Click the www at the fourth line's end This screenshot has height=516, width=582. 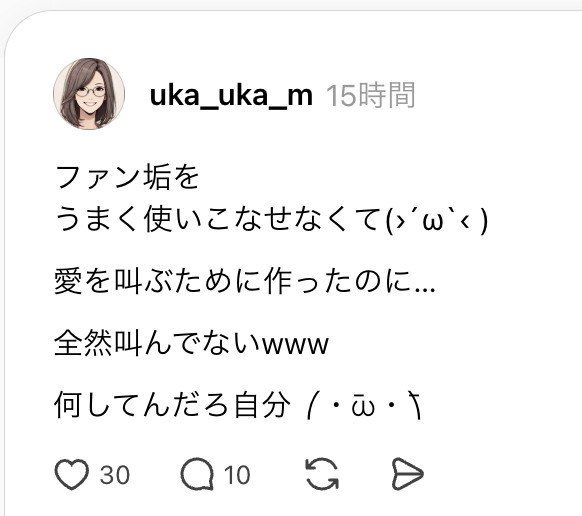coord(295,345)
